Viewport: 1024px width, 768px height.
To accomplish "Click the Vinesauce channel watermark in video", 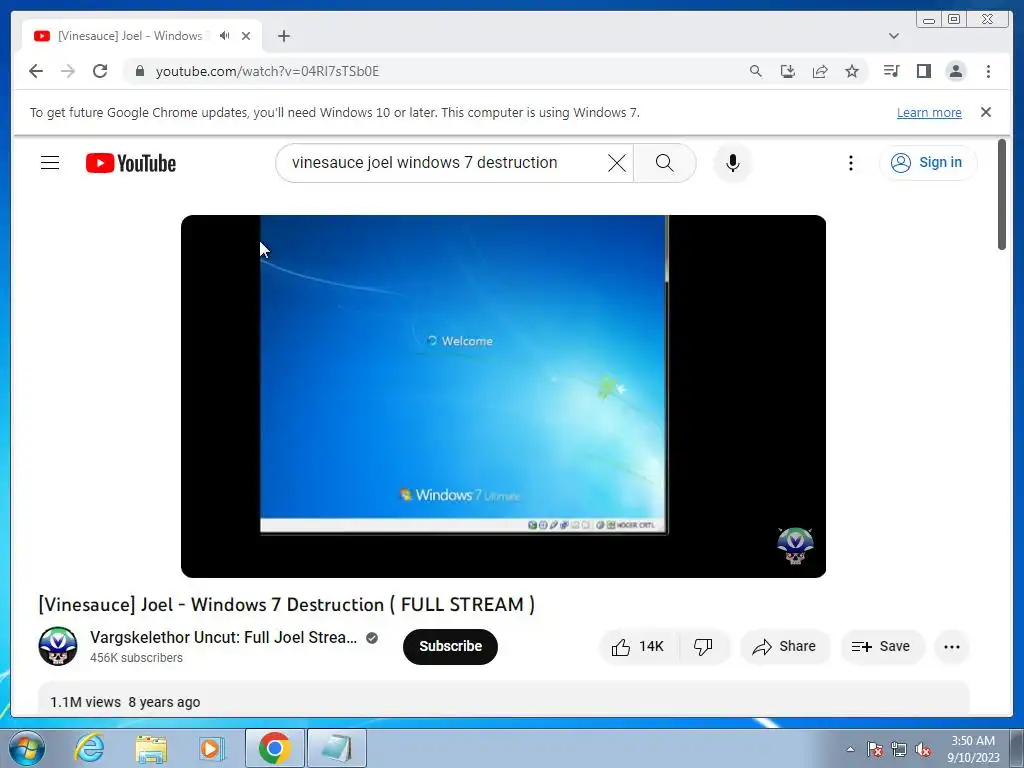I will pos(795,546).
